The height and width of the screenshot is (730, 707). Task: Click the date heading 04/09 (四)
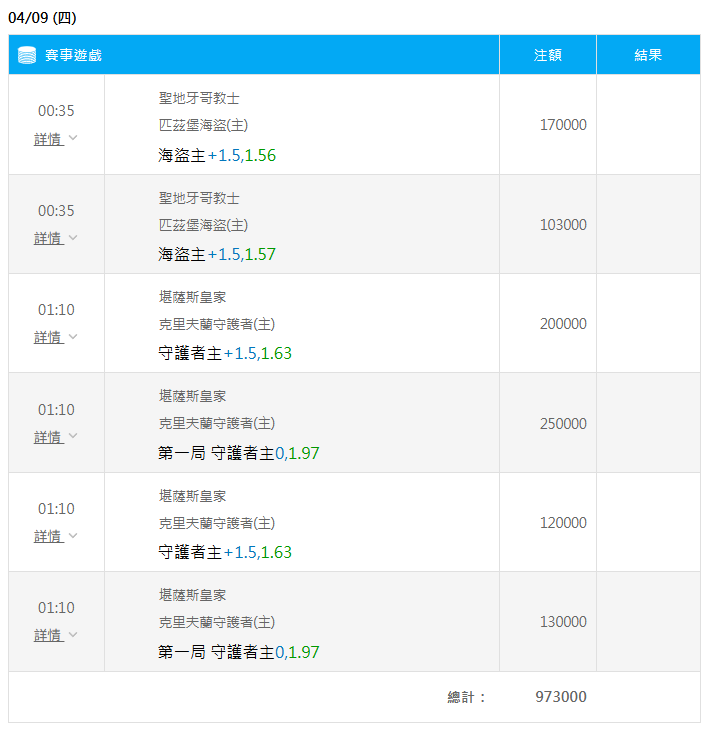[42, 17]
